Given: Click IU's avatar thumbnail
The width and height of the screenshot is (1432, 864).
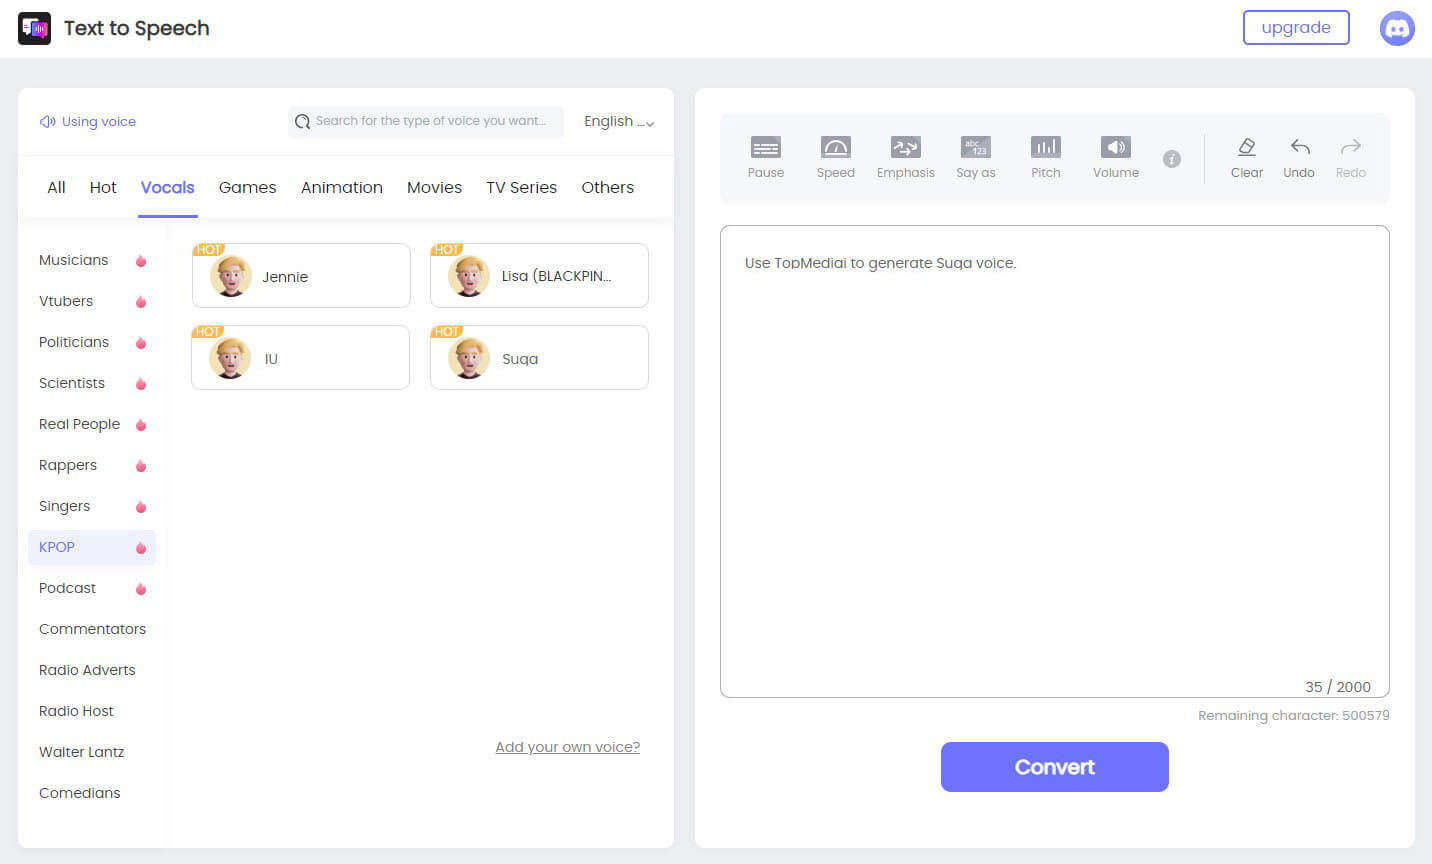Looking at the screenshot, I should coord(230,358).
